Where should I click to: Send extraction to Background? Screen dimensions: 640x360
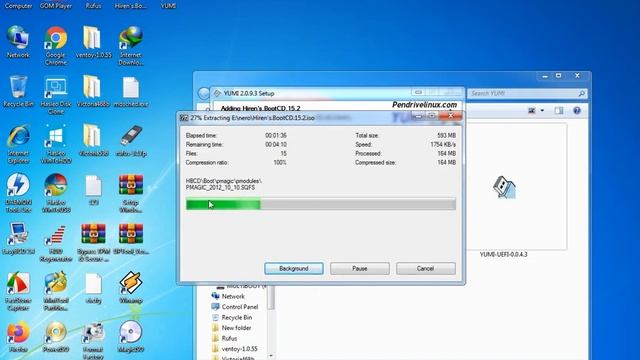294,269
